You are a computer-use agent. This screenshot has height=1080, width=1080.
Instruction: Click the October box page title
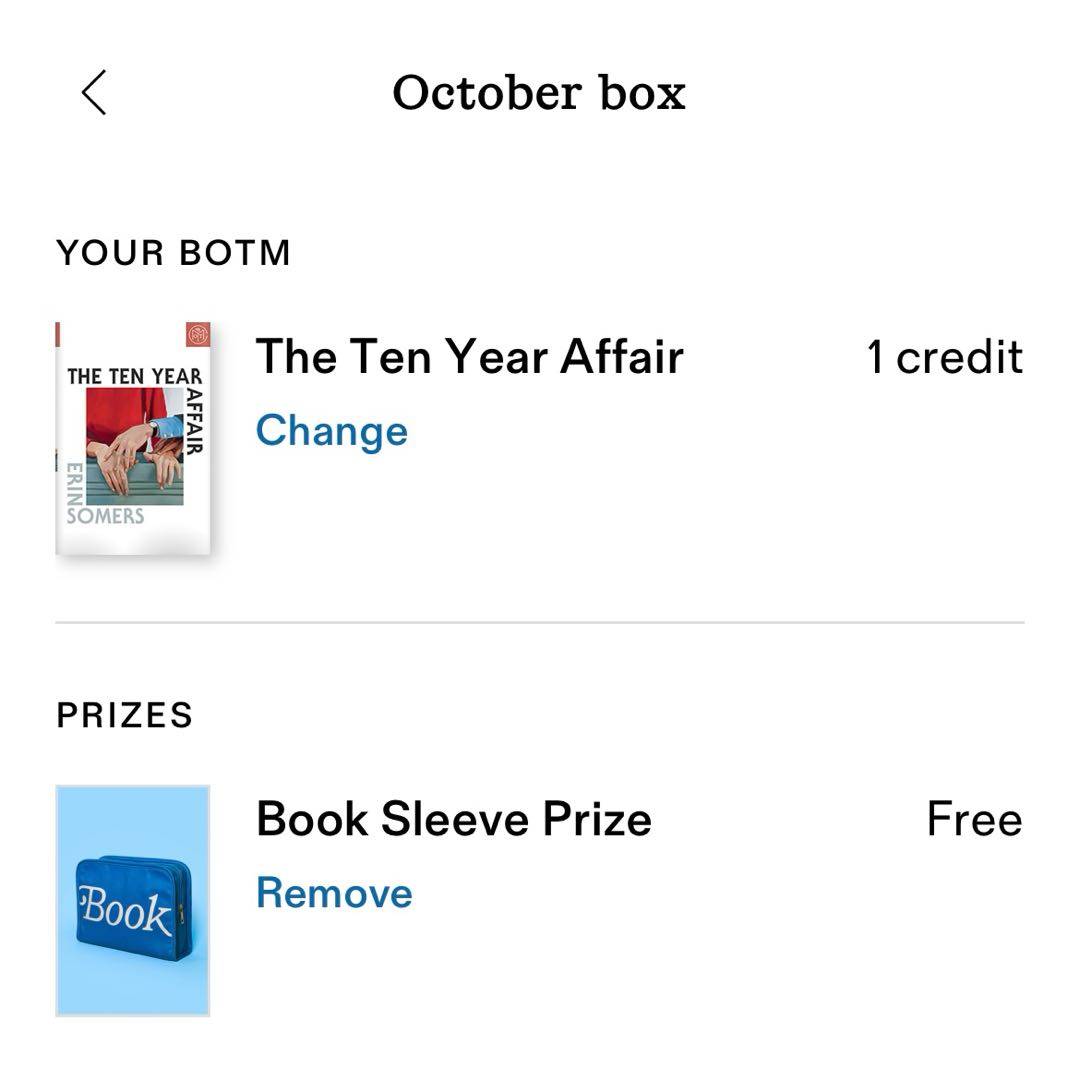tap(539, 93)
